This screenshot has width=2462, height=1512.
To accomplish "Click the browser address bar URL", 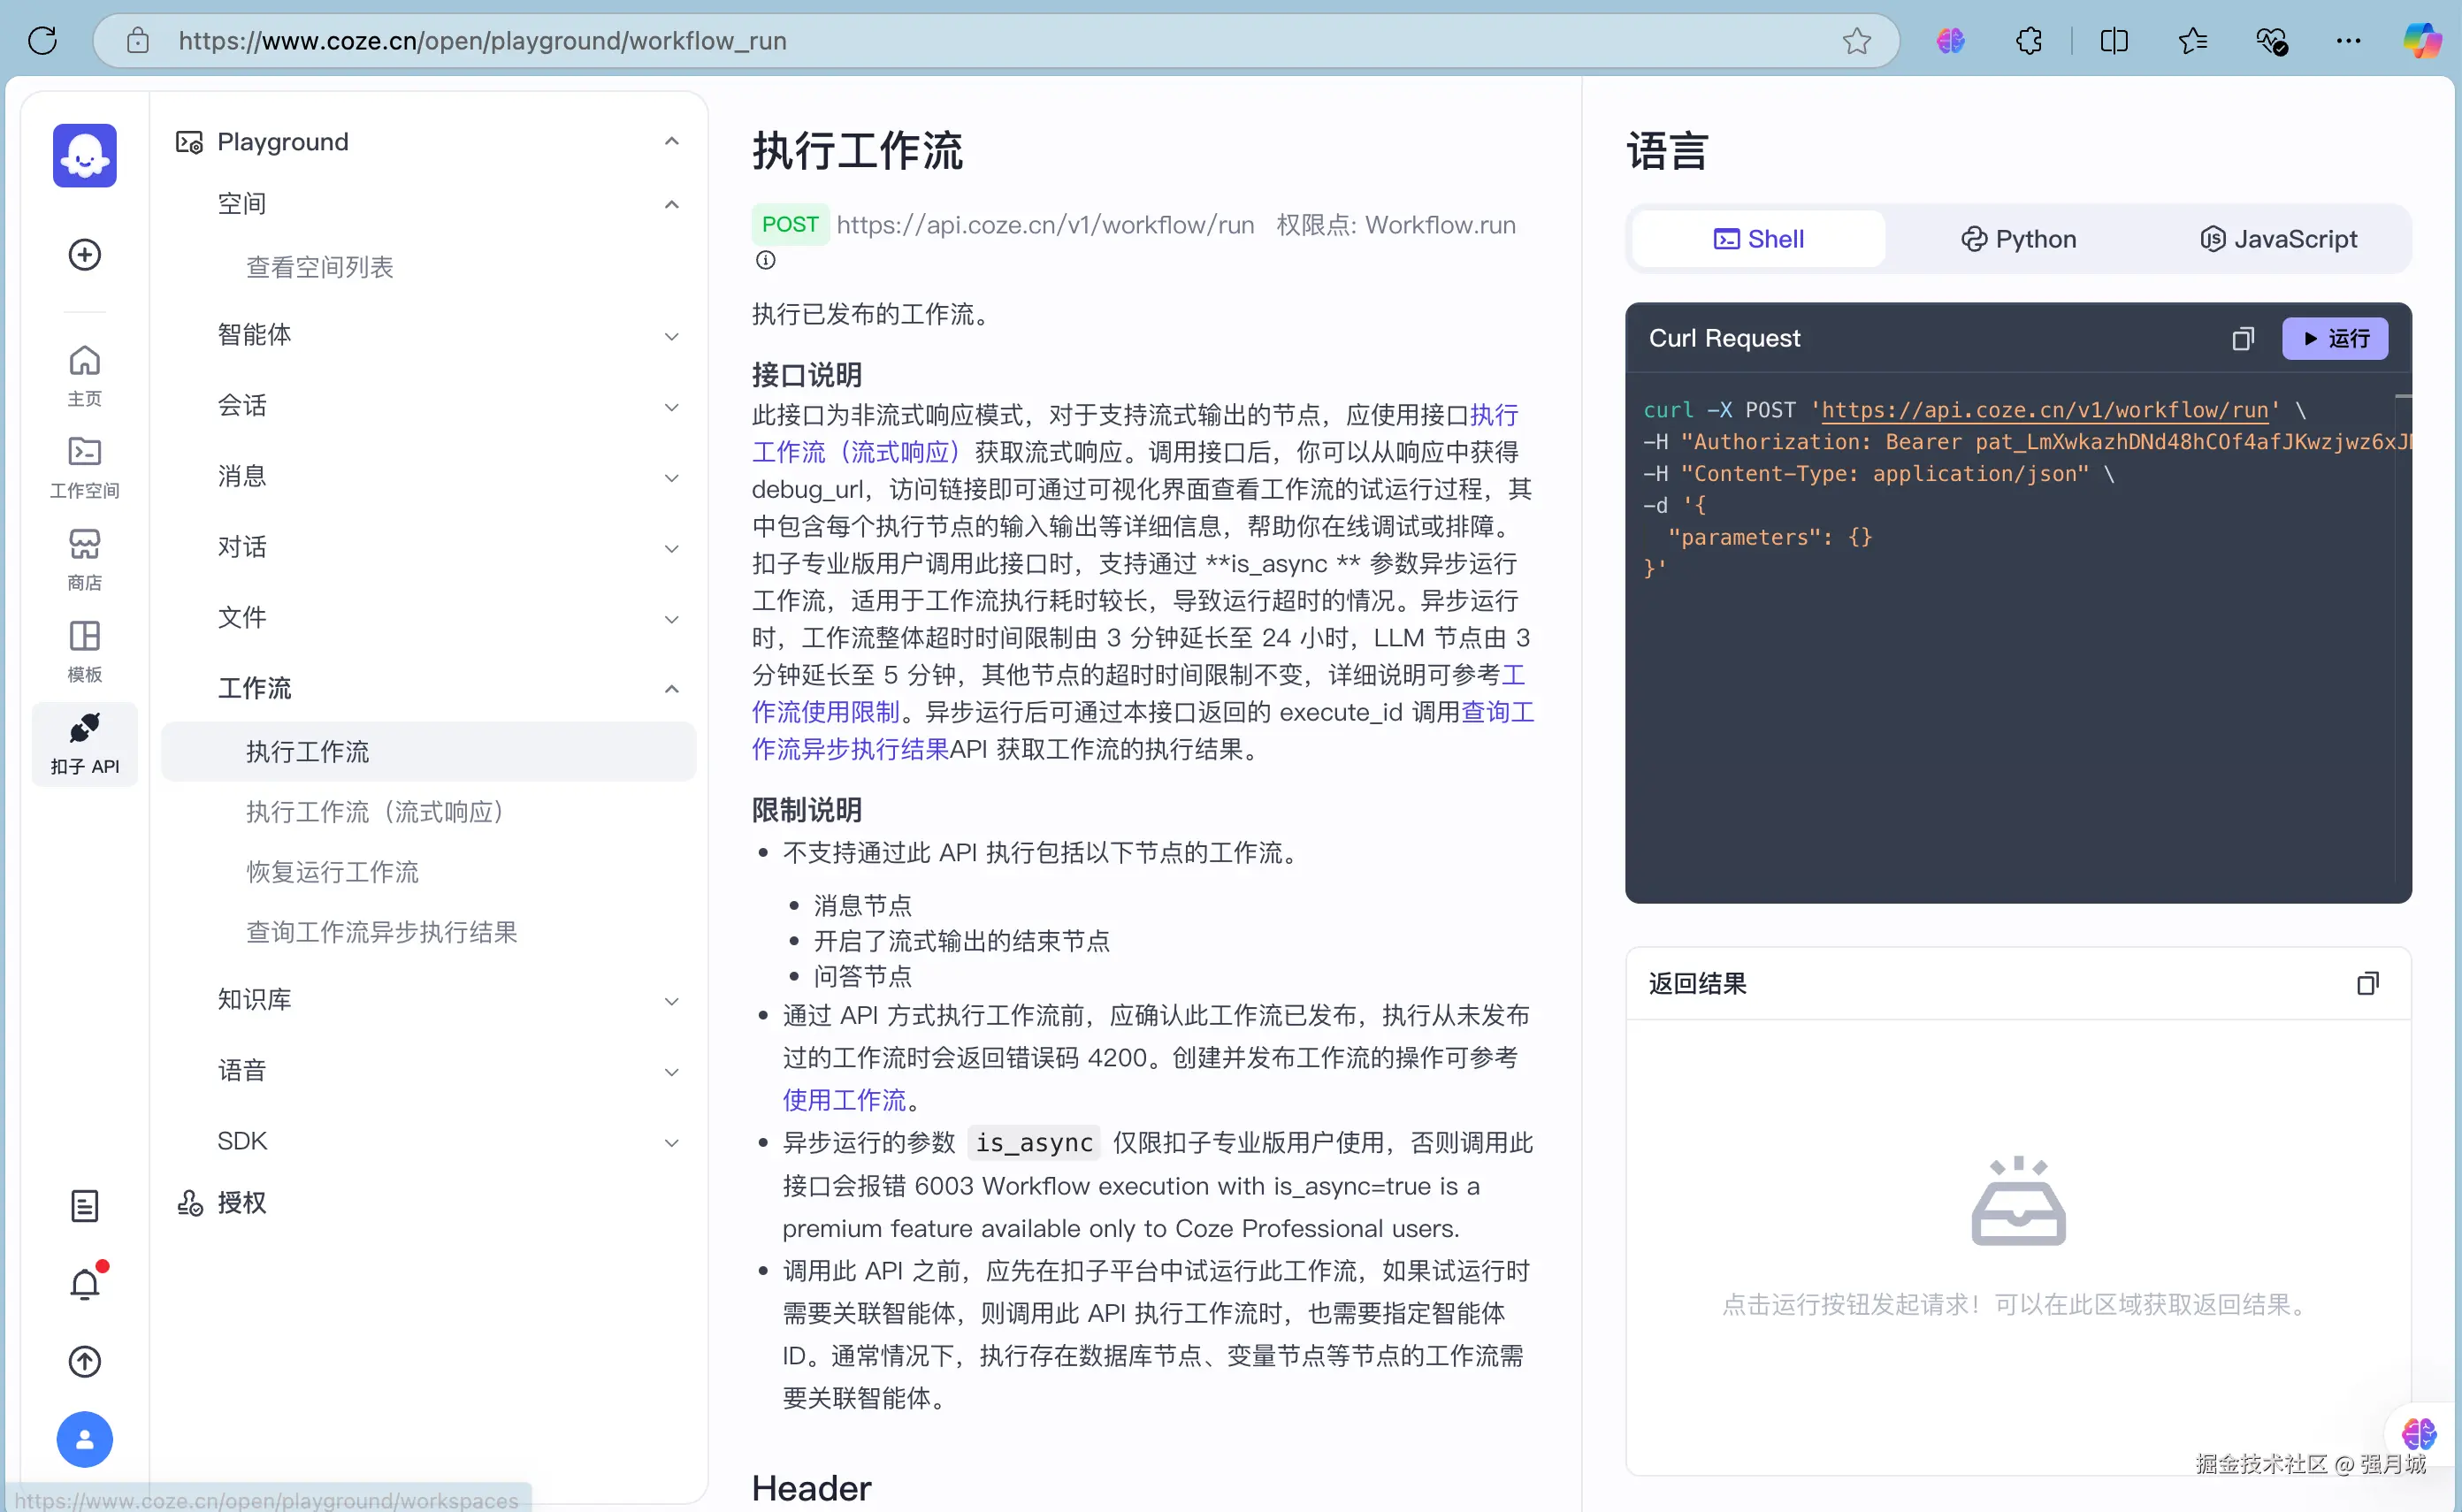I will pyautogui.click(x=482, y=41).
